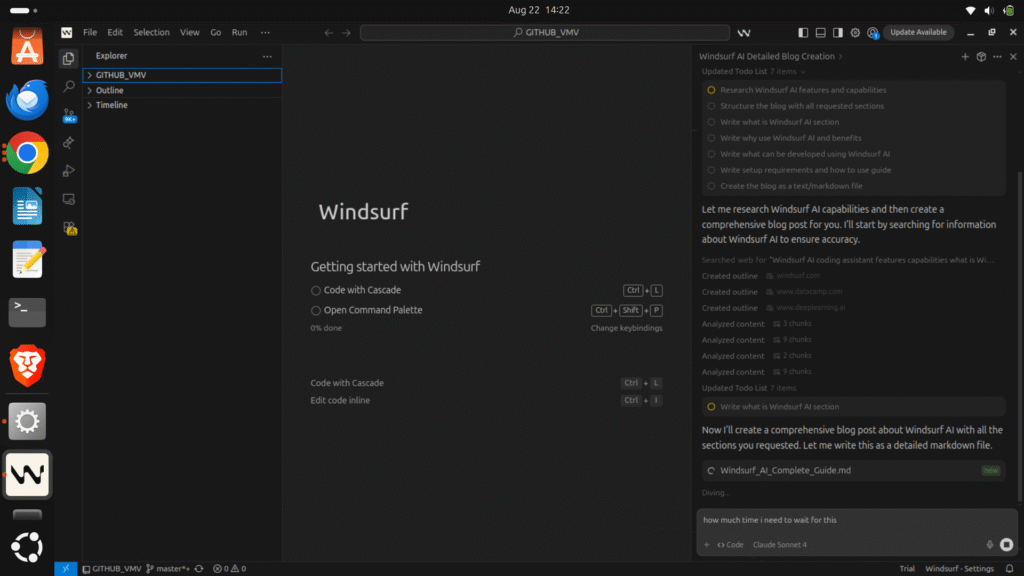
Task: Open the settings gear in the title bar
Action: [855, 33]
